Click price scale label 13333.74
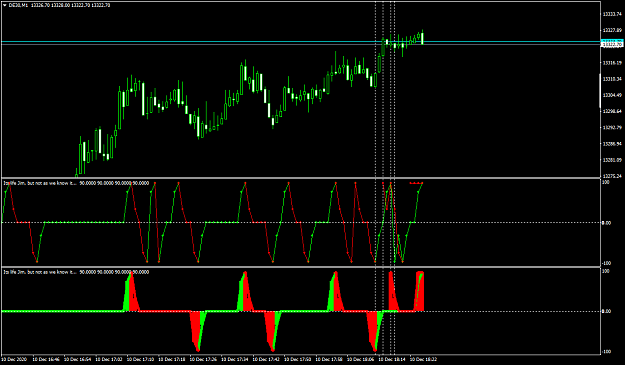 612,14
